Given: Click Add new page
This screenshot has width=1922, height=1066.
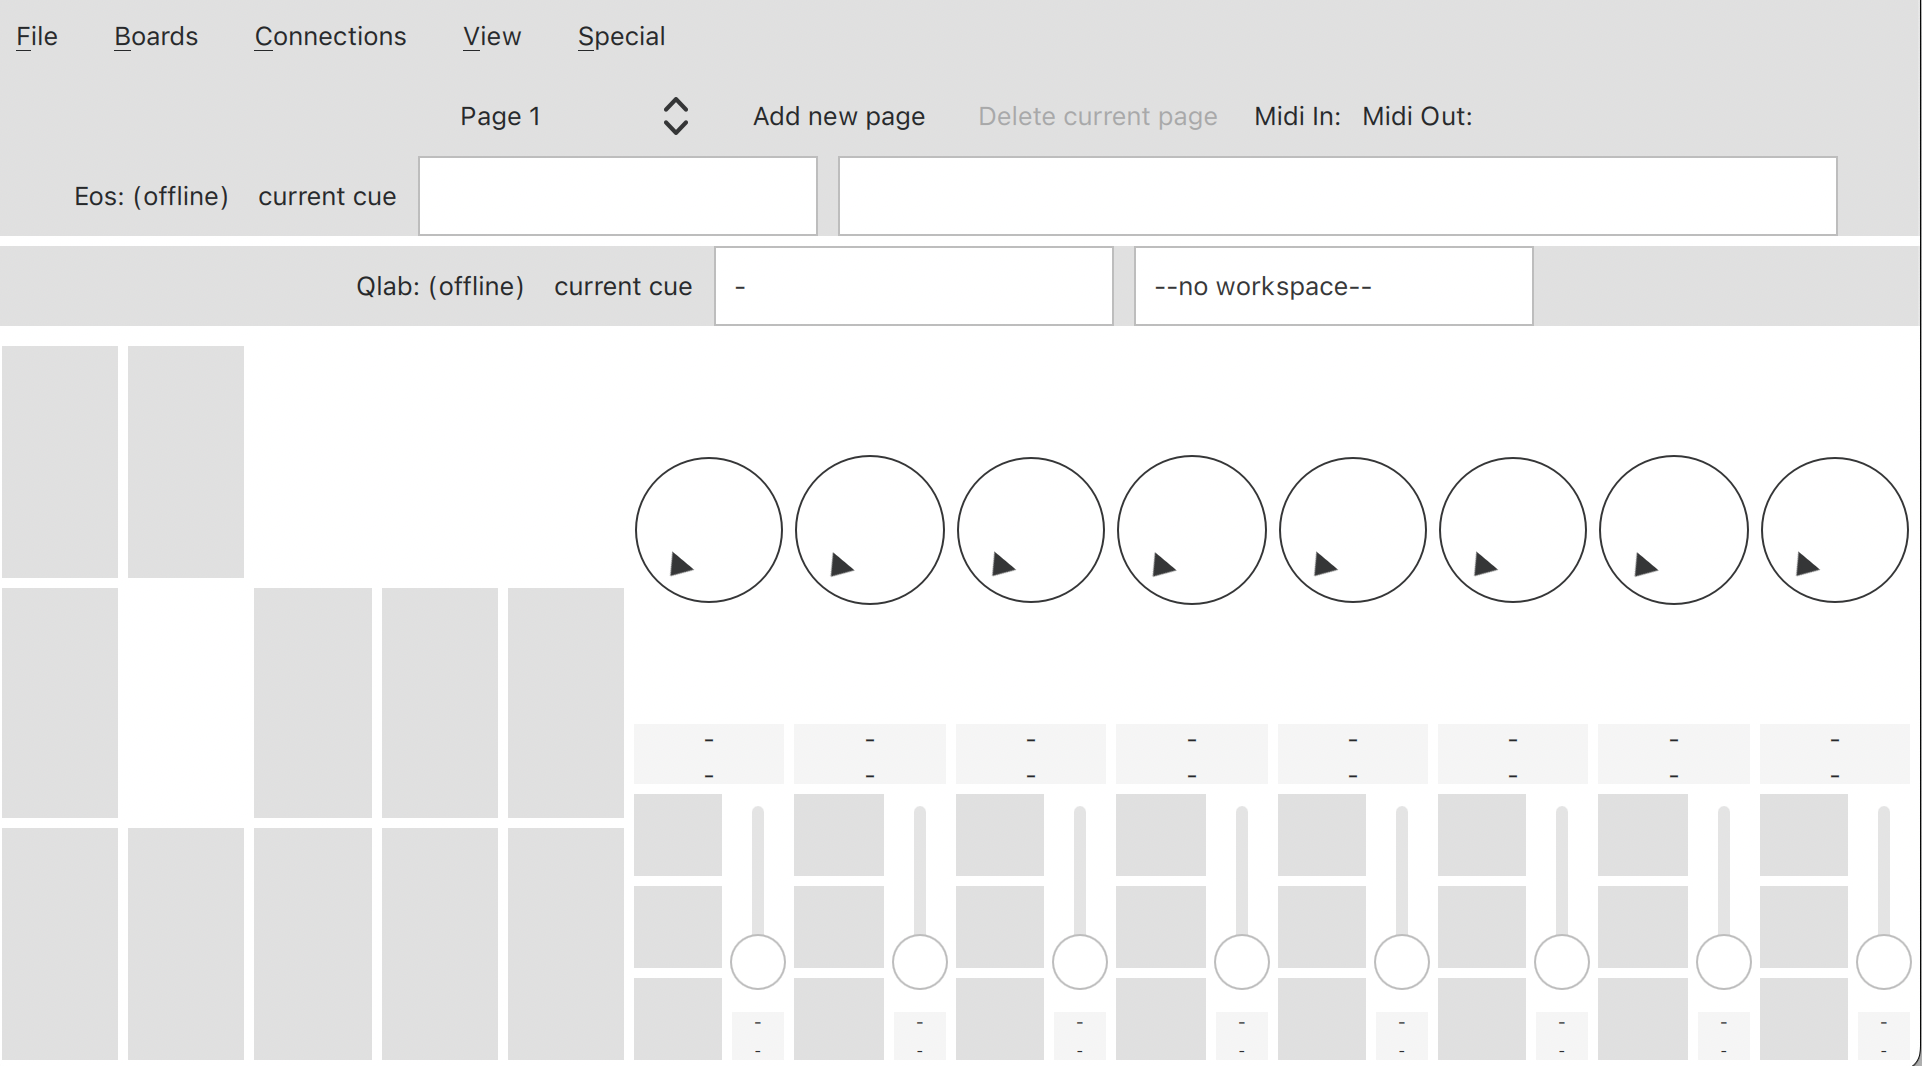Looking at the screenshot, I should pyautogui.click(x=838, y=117).
